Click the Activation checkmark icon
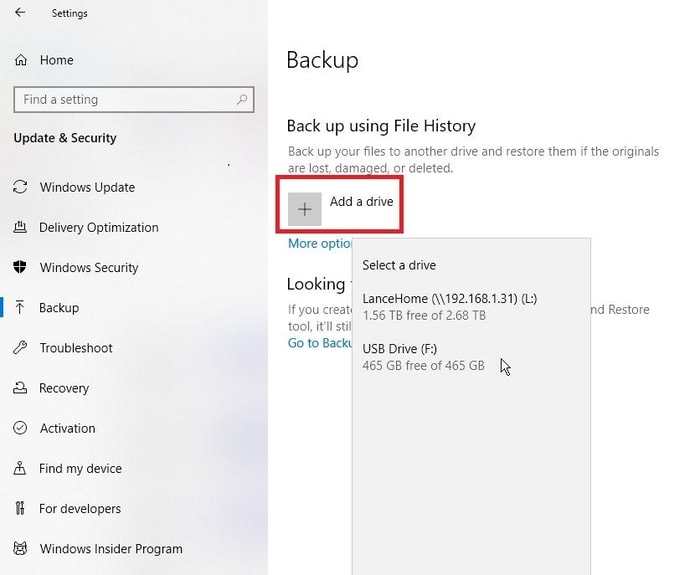 click(x=20, y=428)
